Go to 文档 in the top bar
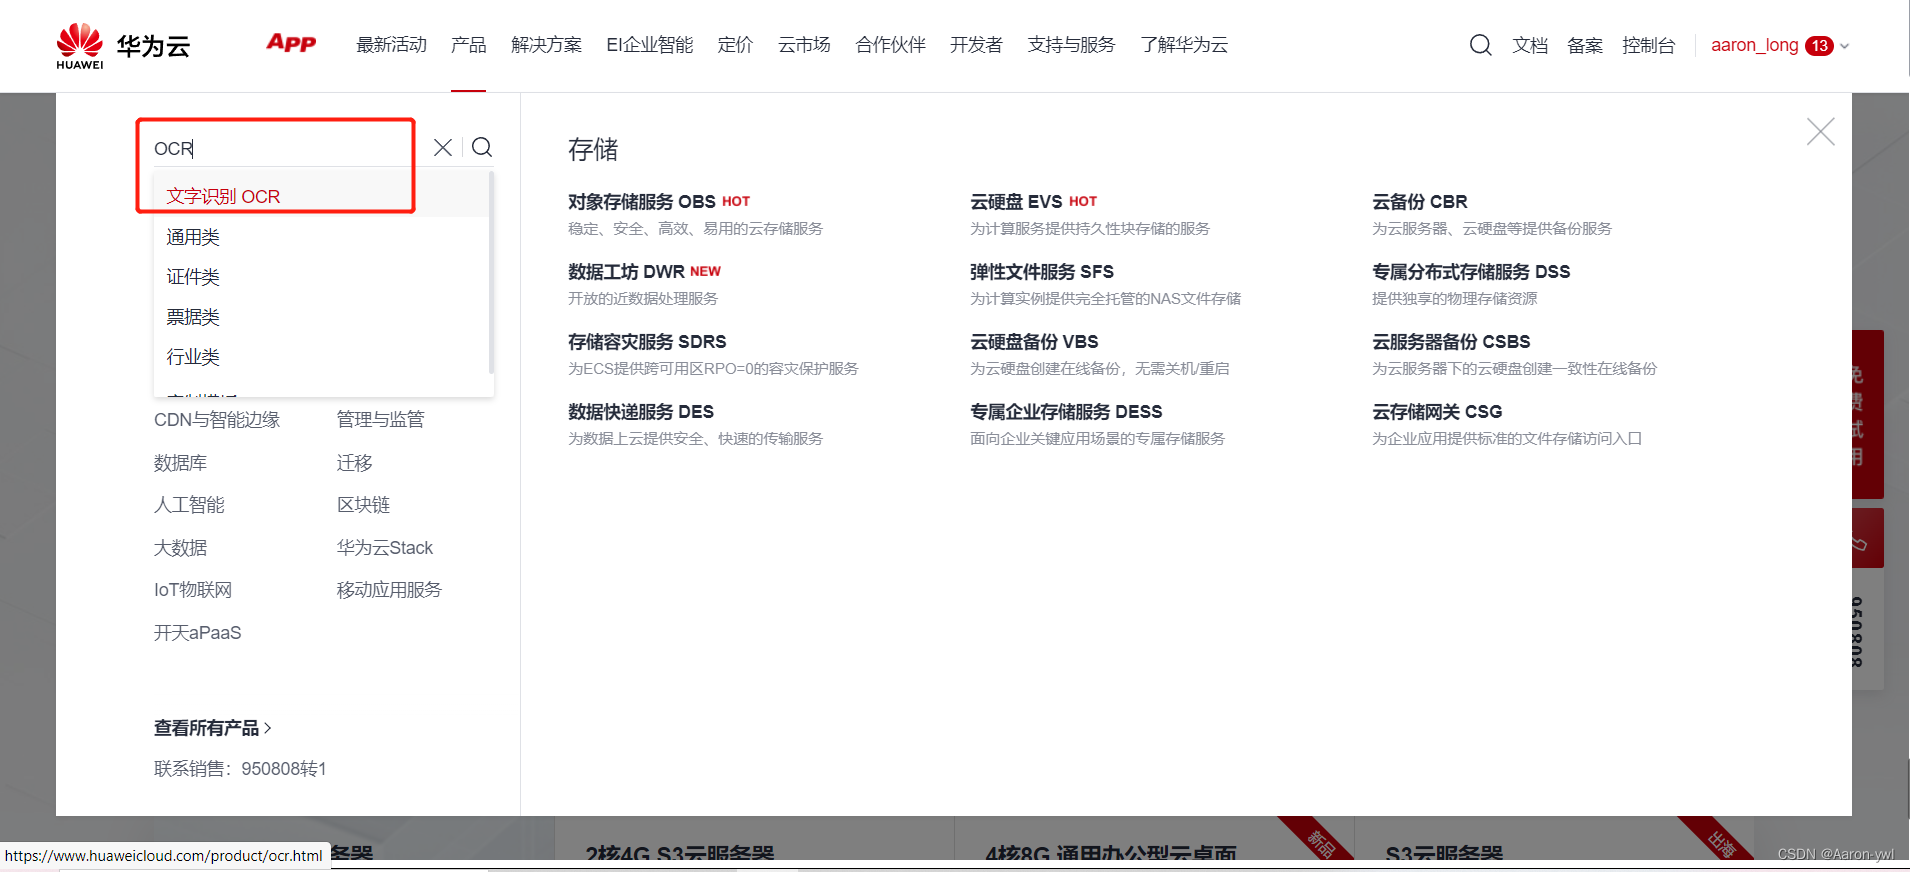Screen dimensions: 1910x872 [1530, 46]
